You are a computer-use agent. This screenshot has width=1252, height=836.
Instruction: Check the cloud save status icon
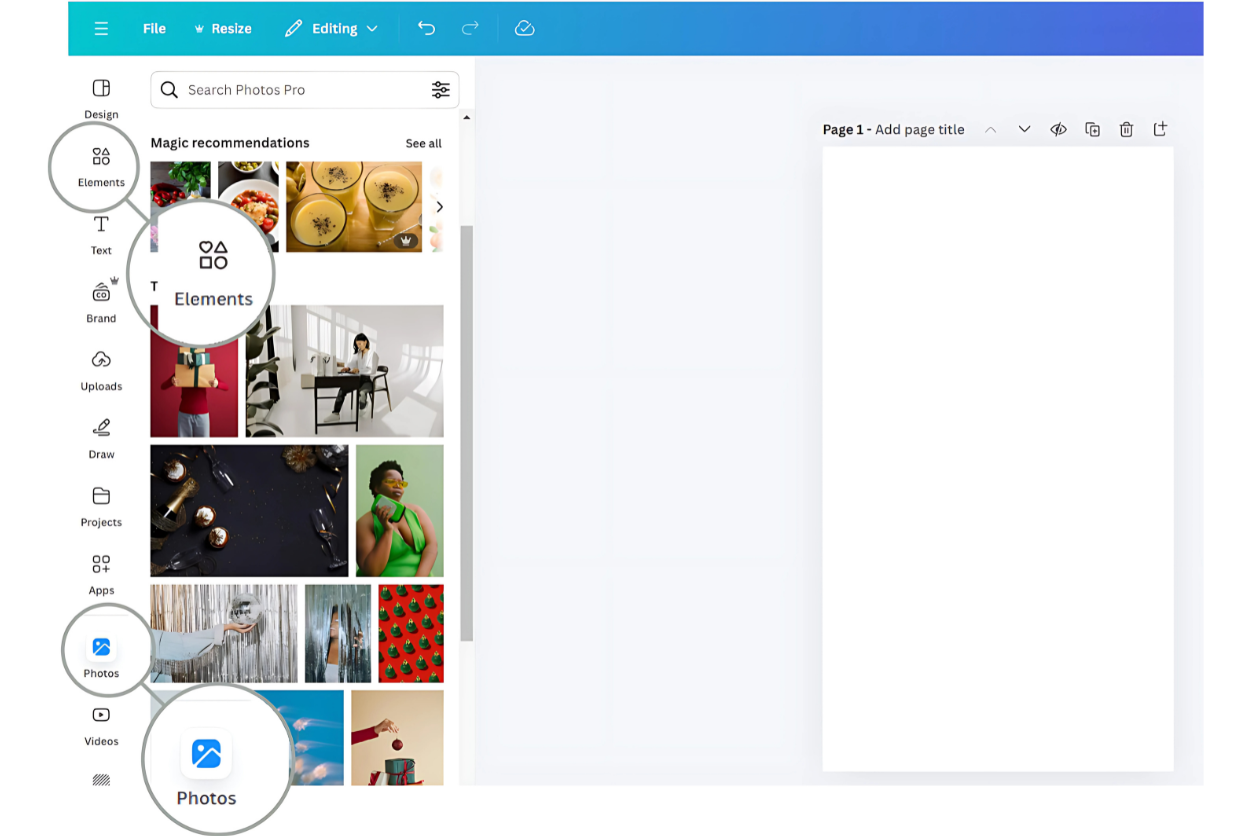[x=524, y=29]
